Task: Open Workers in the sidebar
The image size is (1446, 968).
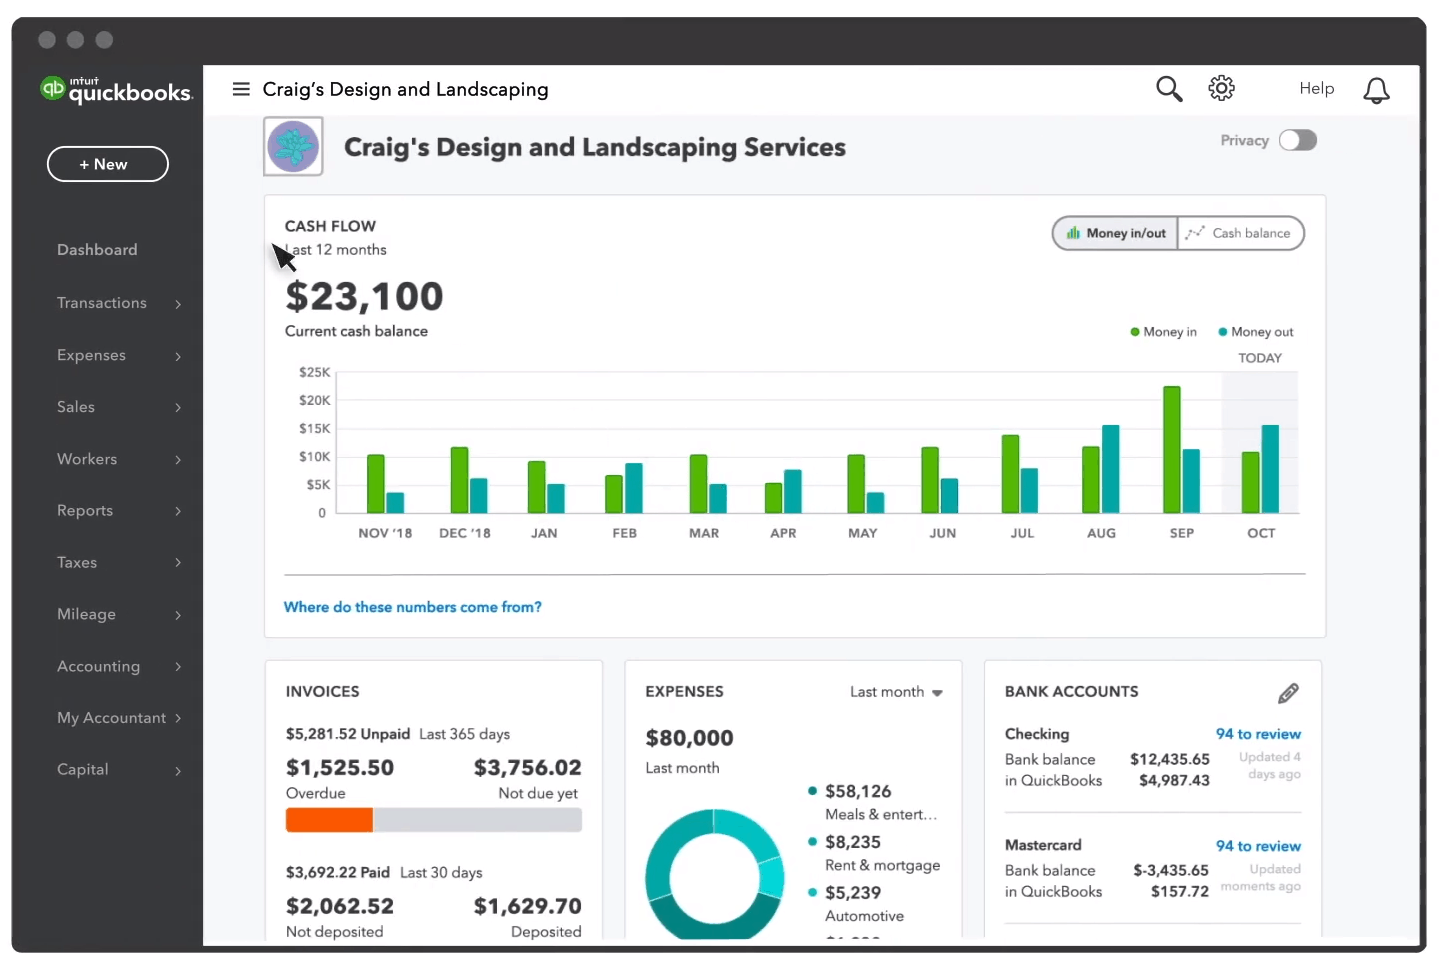Action: tap(87, 459)
